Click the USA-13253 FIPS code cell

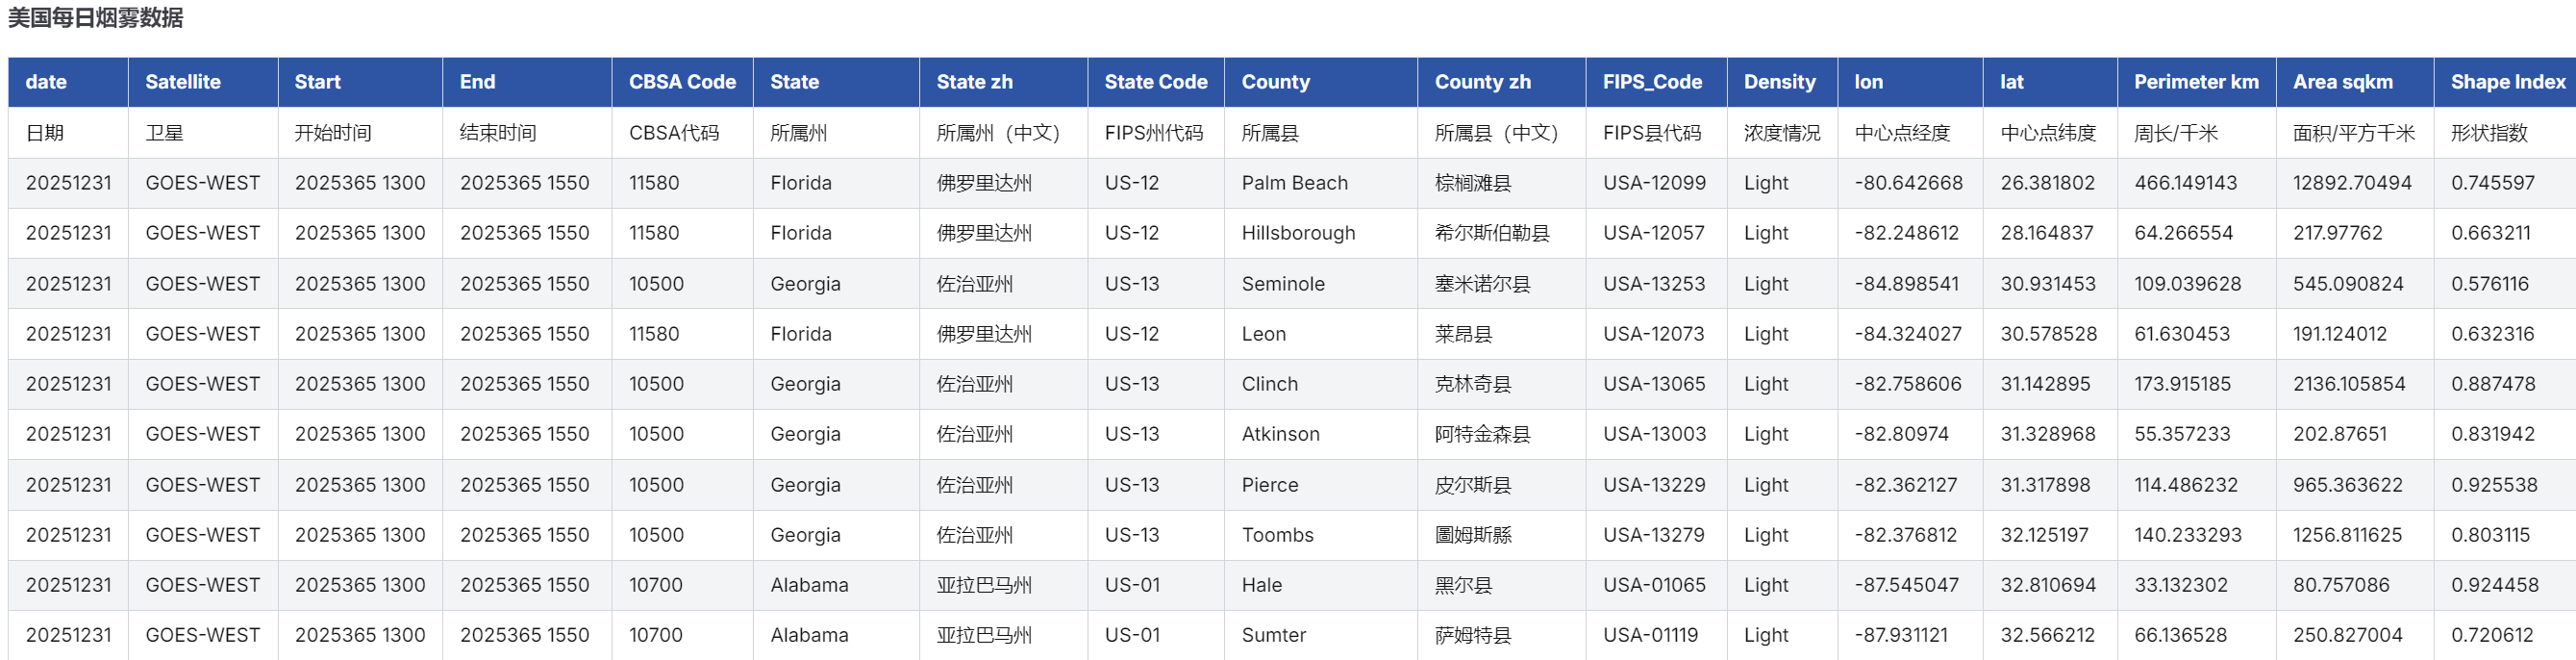[x=1654, y=284]
